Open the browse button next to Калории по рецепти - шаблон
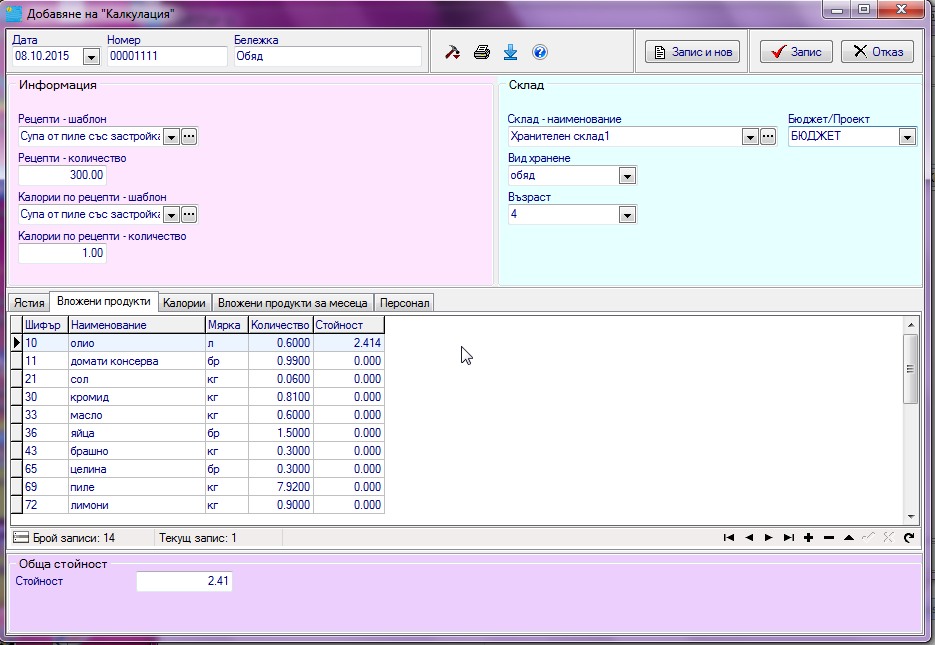 (x=189, y=215)
